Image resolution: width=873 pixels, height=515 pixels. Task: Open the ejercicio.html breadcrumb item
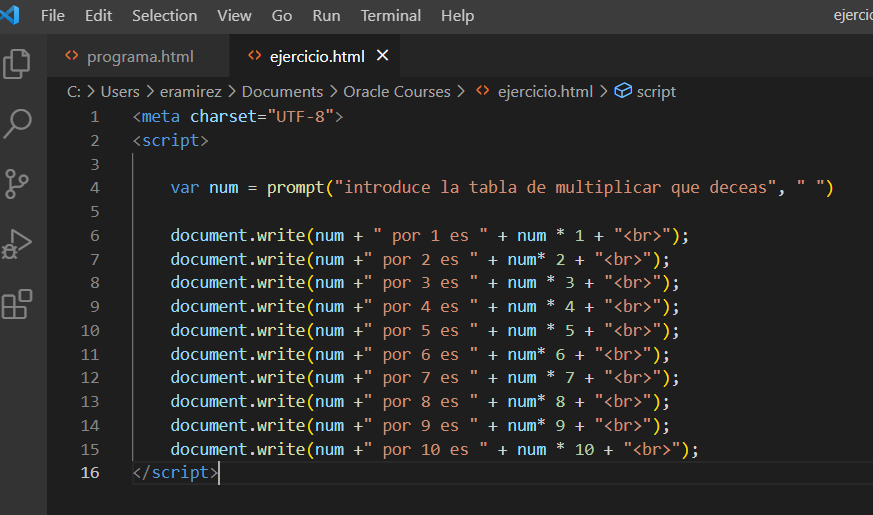(x=546, y=91)
